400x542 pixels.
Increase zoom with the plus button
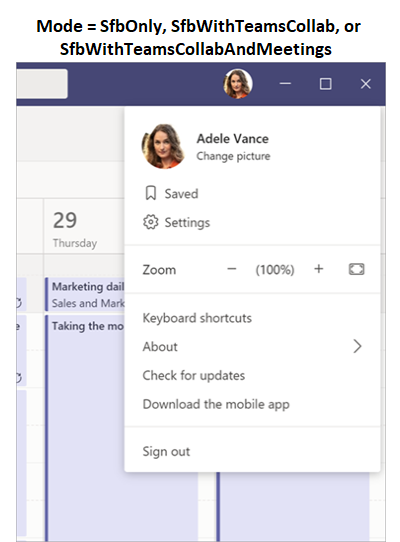tap(318, 269)
